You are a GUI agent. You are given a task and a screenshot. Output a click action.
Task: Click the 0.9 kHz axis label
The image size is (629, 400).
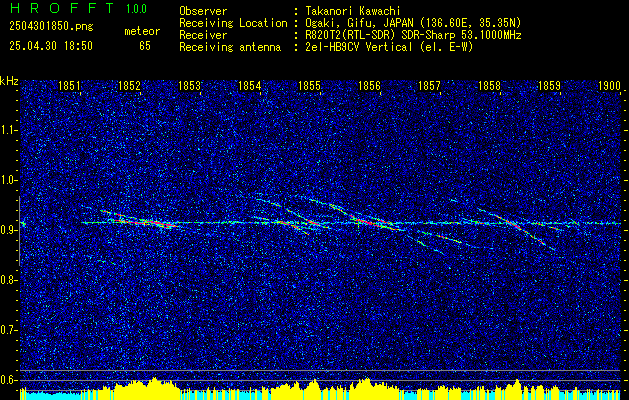coord(8,230)
